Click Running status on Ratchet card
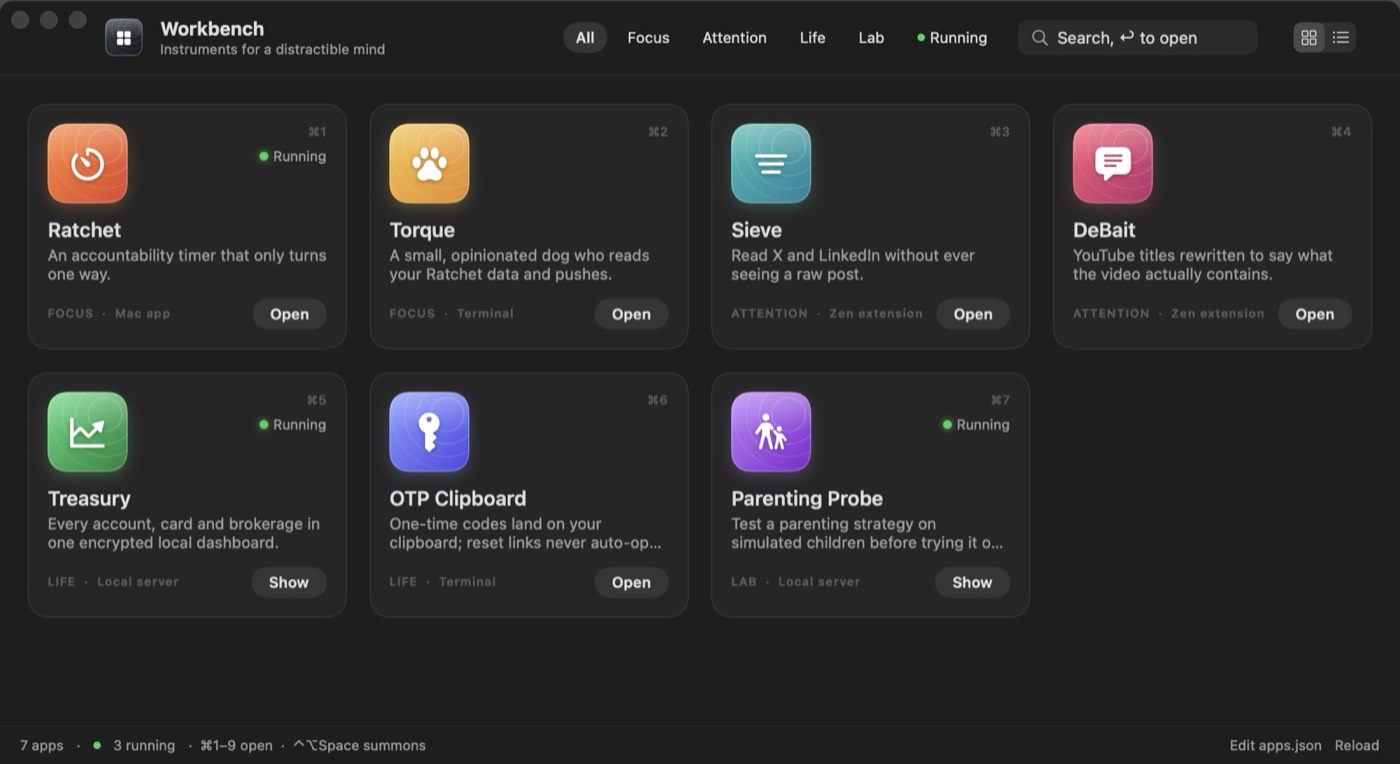 tap(293, 156)
